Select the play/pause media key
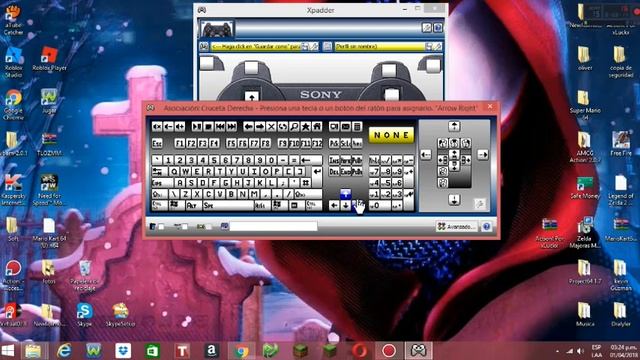Image resolution: width=640 pixels, height=360 pixels. (197, 127)
